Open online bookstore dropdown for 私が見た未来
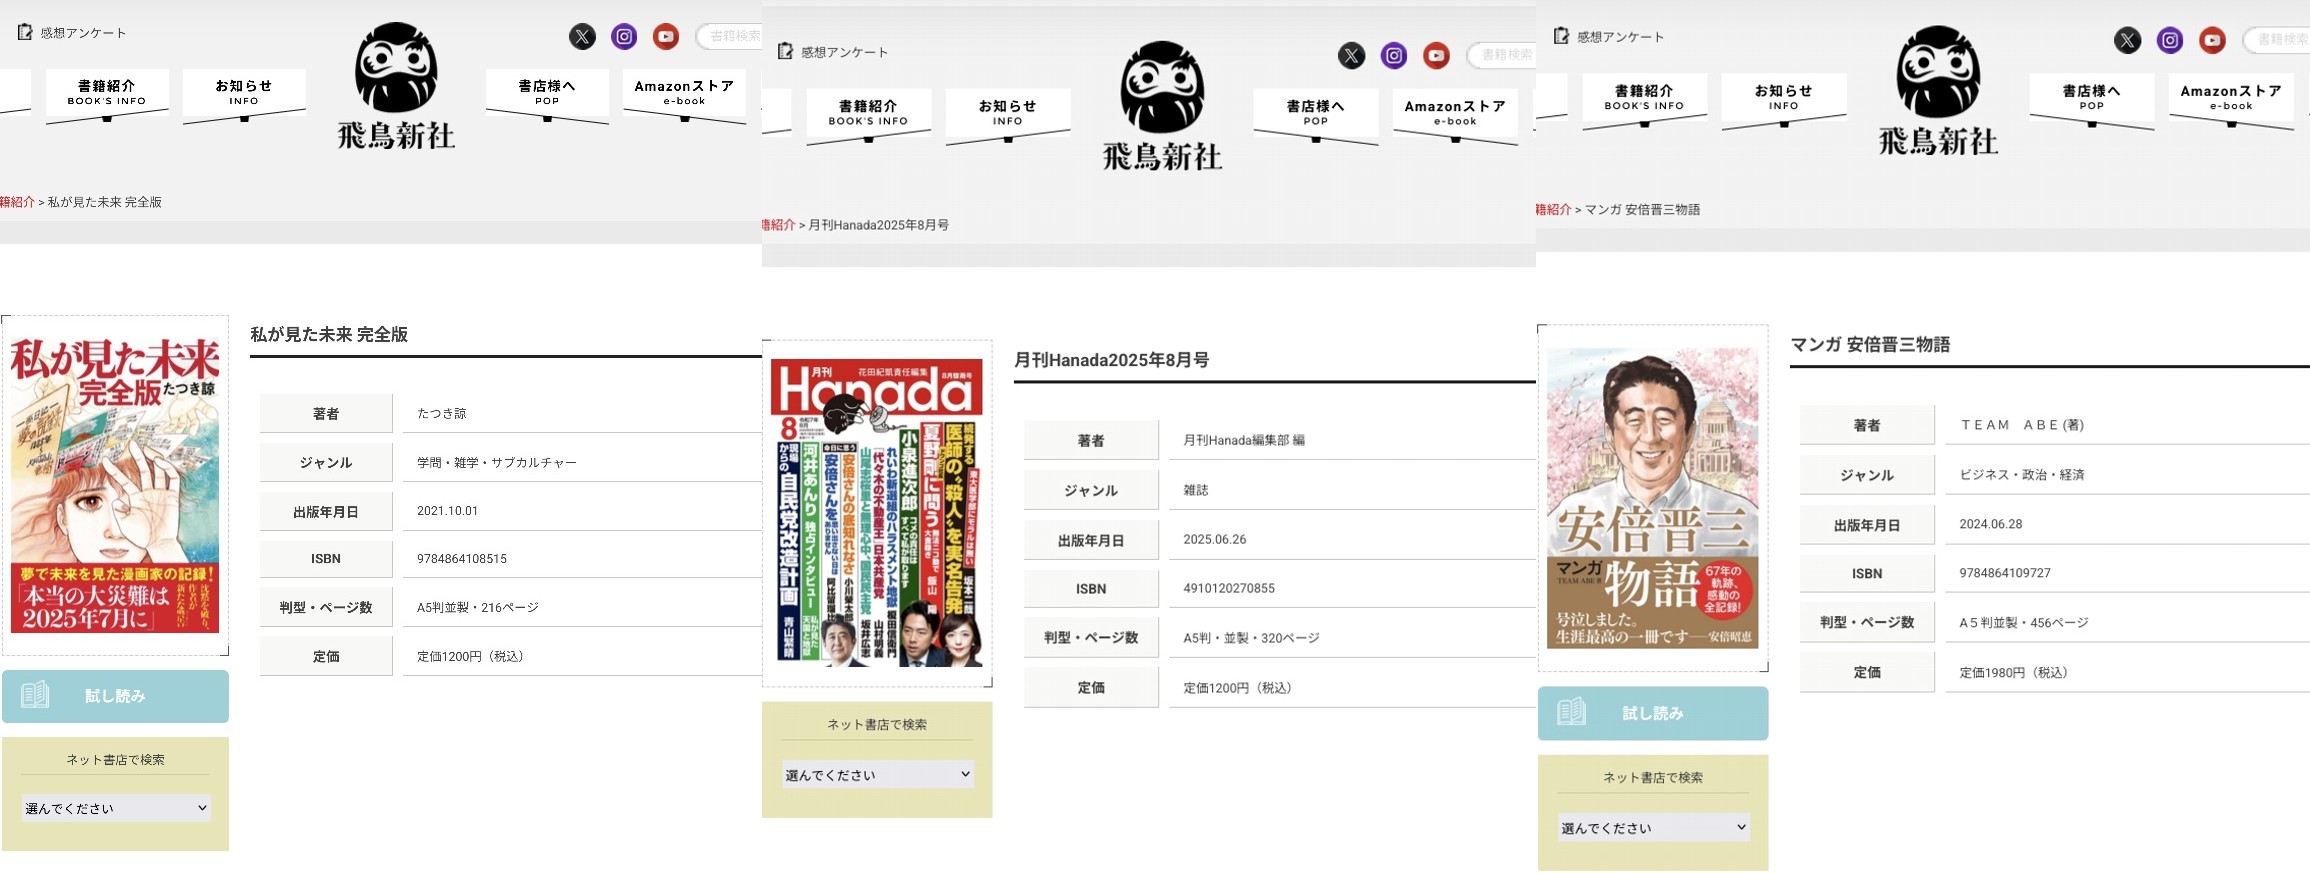Viewport: 2310px width, 873px height. click(116, 808)
